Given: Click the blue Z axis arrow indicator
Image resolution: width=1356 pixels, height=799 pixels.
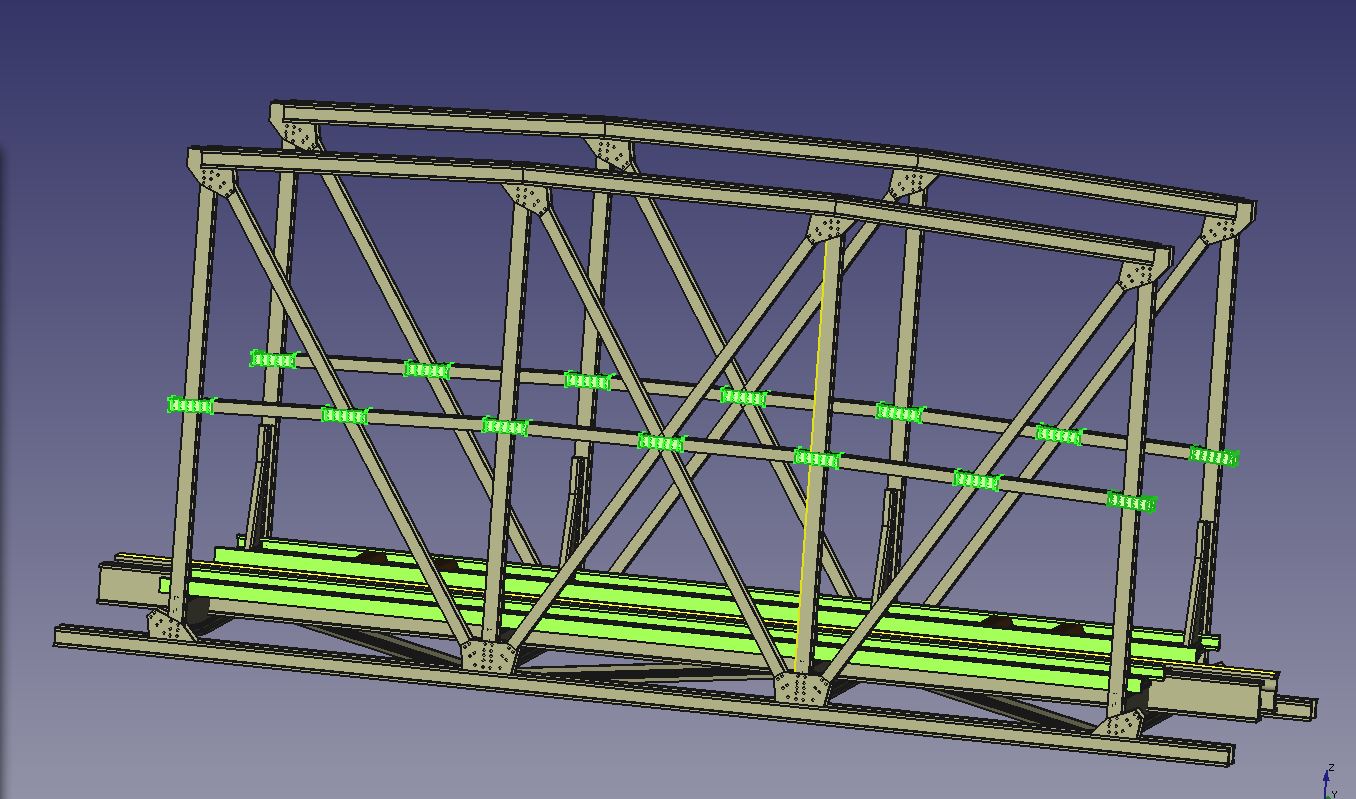Looking at the screenshot, I should pyautogui.click(x=1327, y=776).
